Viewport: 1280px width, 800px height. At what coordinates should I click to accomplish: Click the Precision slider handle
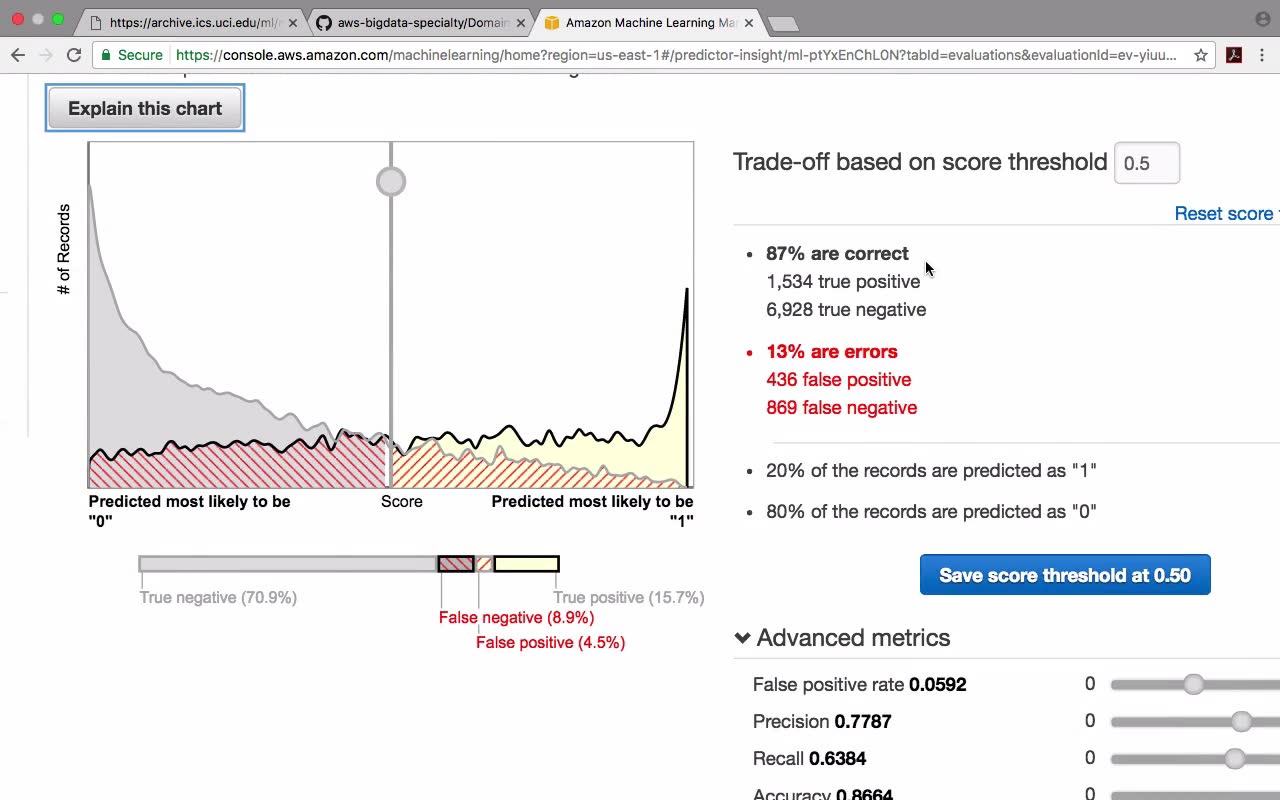pyautogui.click(x=1241, y=721)
